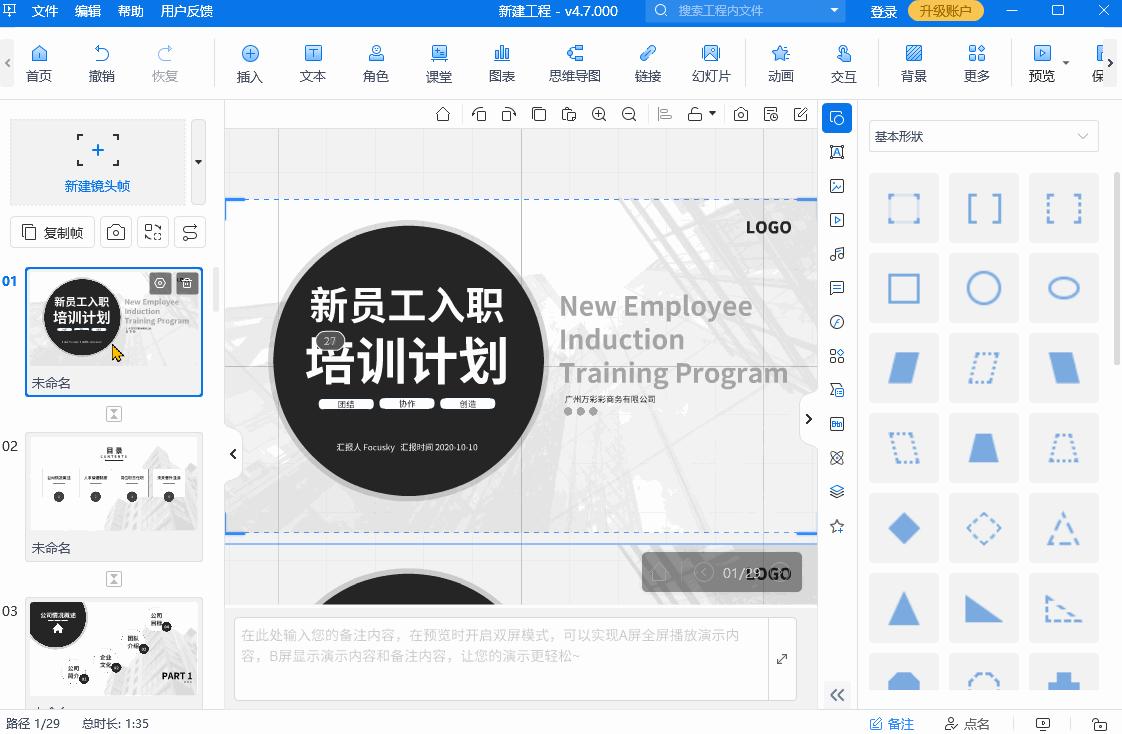This screenshot has height=734, width=1122.
Task: Open the 文件 (File) menu
Action: pos(45,12)
